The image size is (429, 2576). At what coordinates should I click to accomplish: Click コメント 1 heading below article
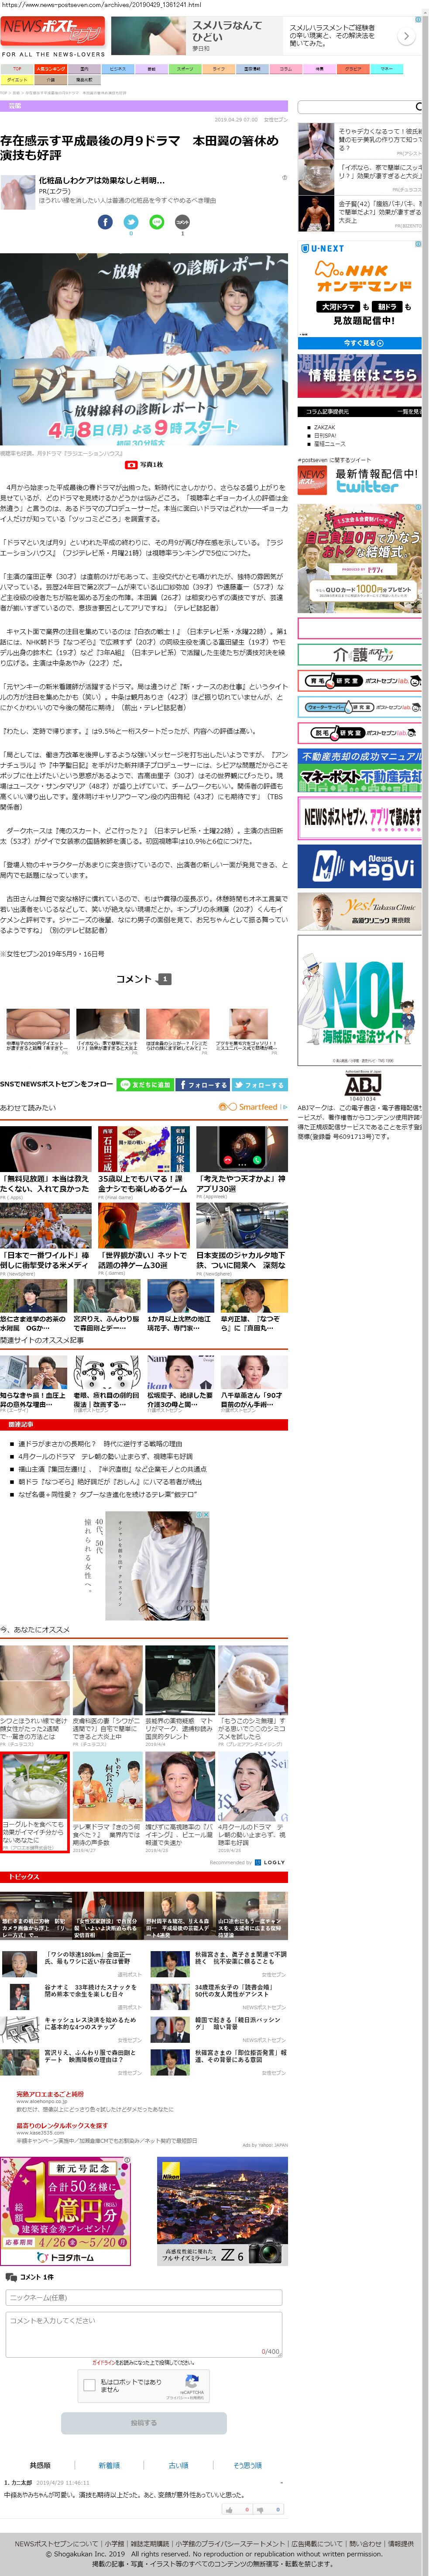[143, 979]
